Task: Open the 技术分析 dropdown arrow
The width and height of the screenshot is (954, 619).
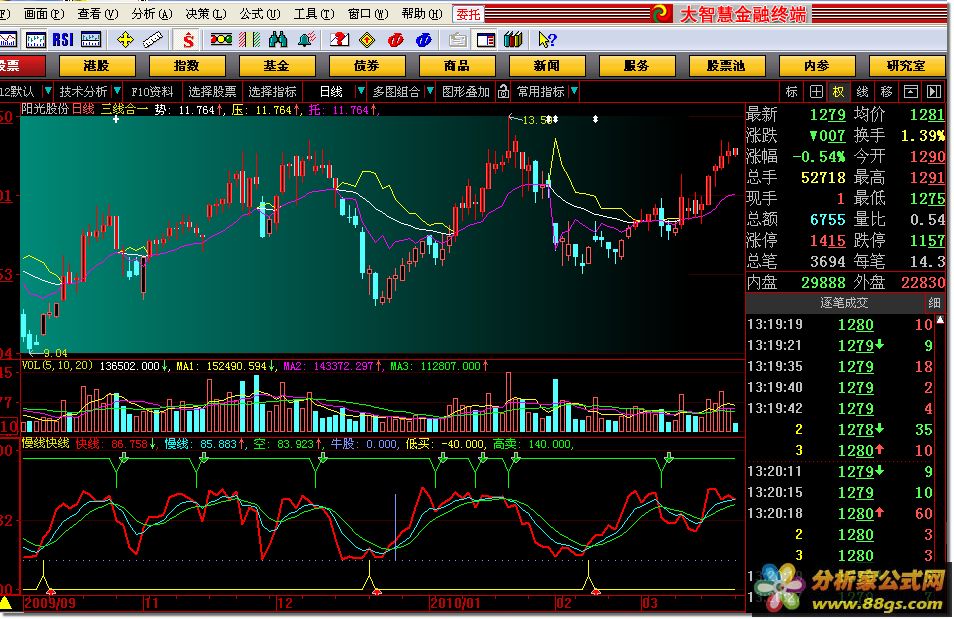Action: 117,91
